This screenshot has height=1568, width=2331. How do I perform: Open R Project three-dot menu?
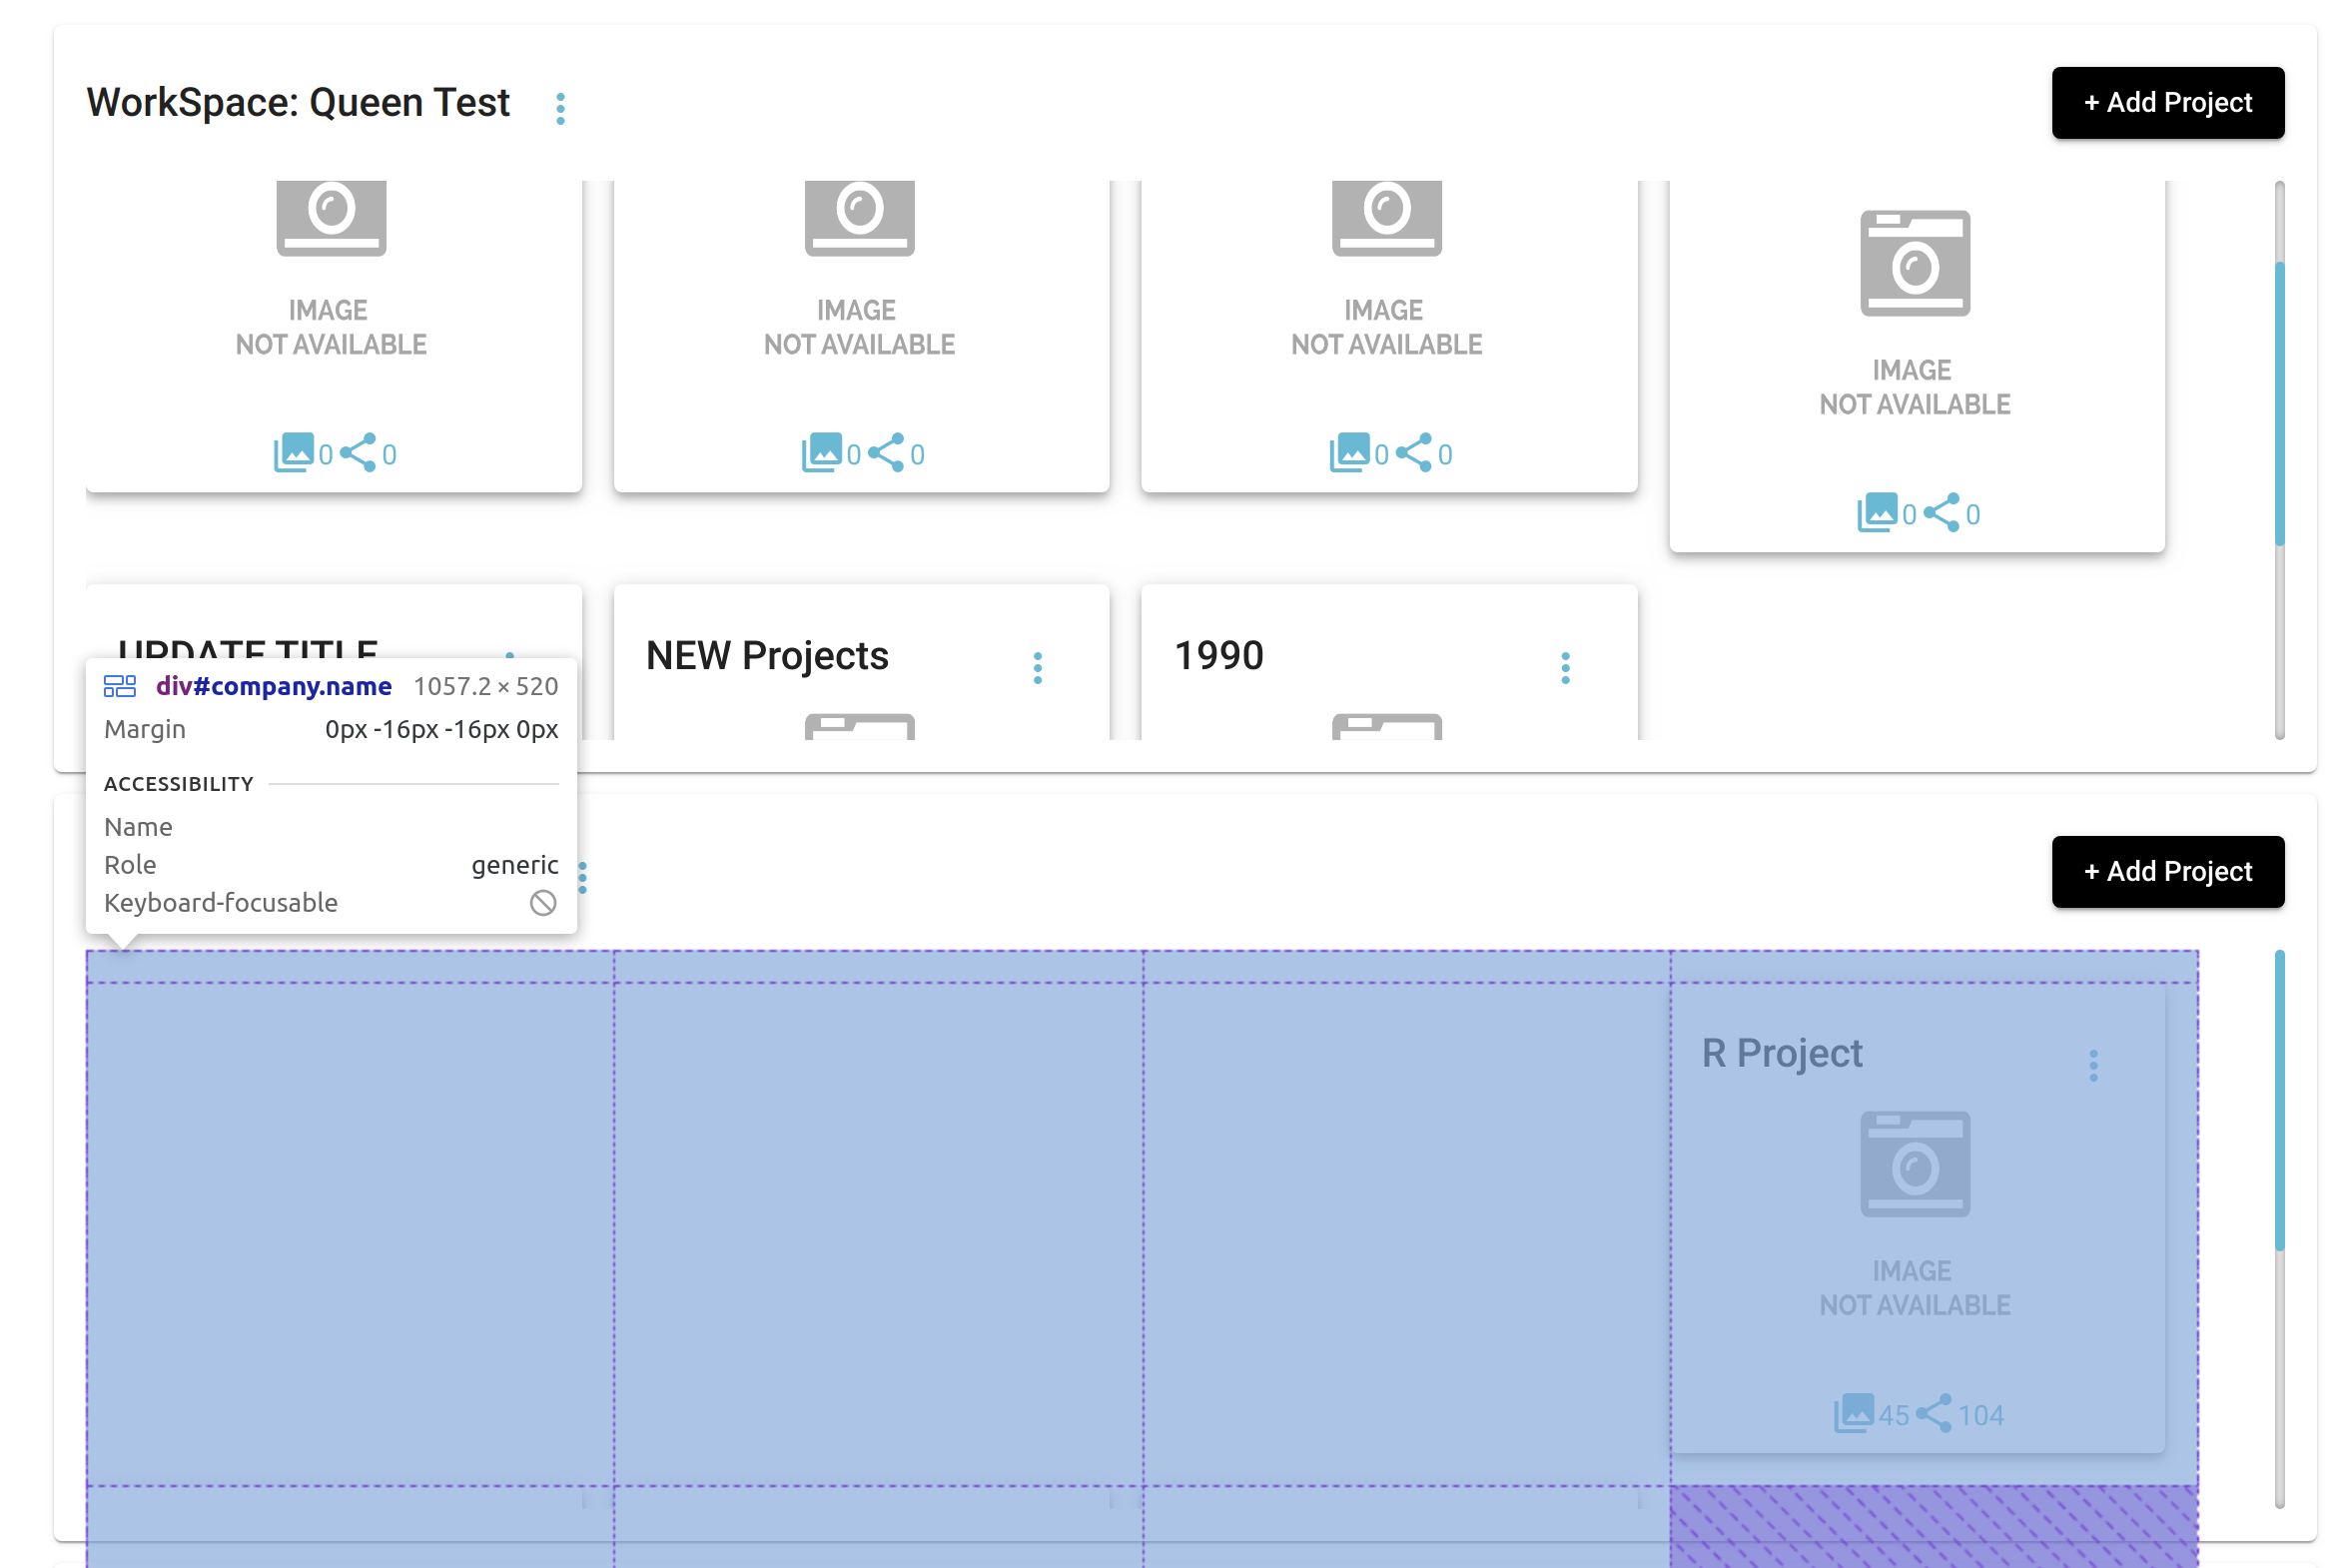coord(2092,1065)
